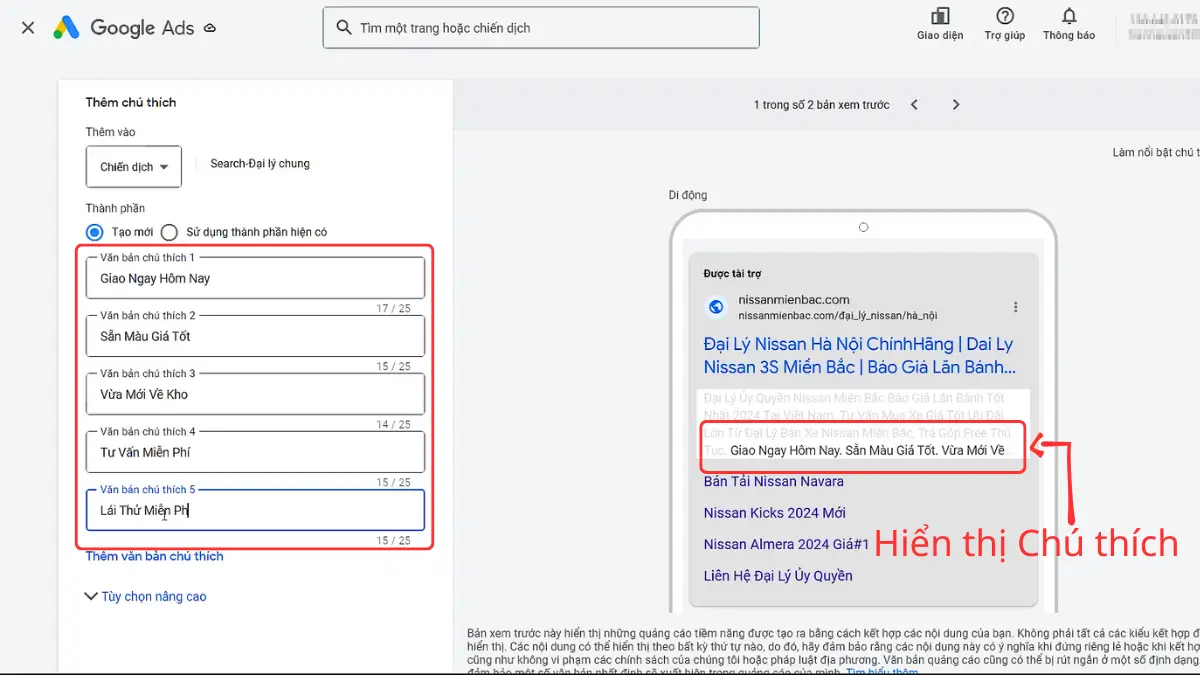Select the Tạo mới radio button
The height and width of the screenshot is (675, 1200).
(94, 231)
